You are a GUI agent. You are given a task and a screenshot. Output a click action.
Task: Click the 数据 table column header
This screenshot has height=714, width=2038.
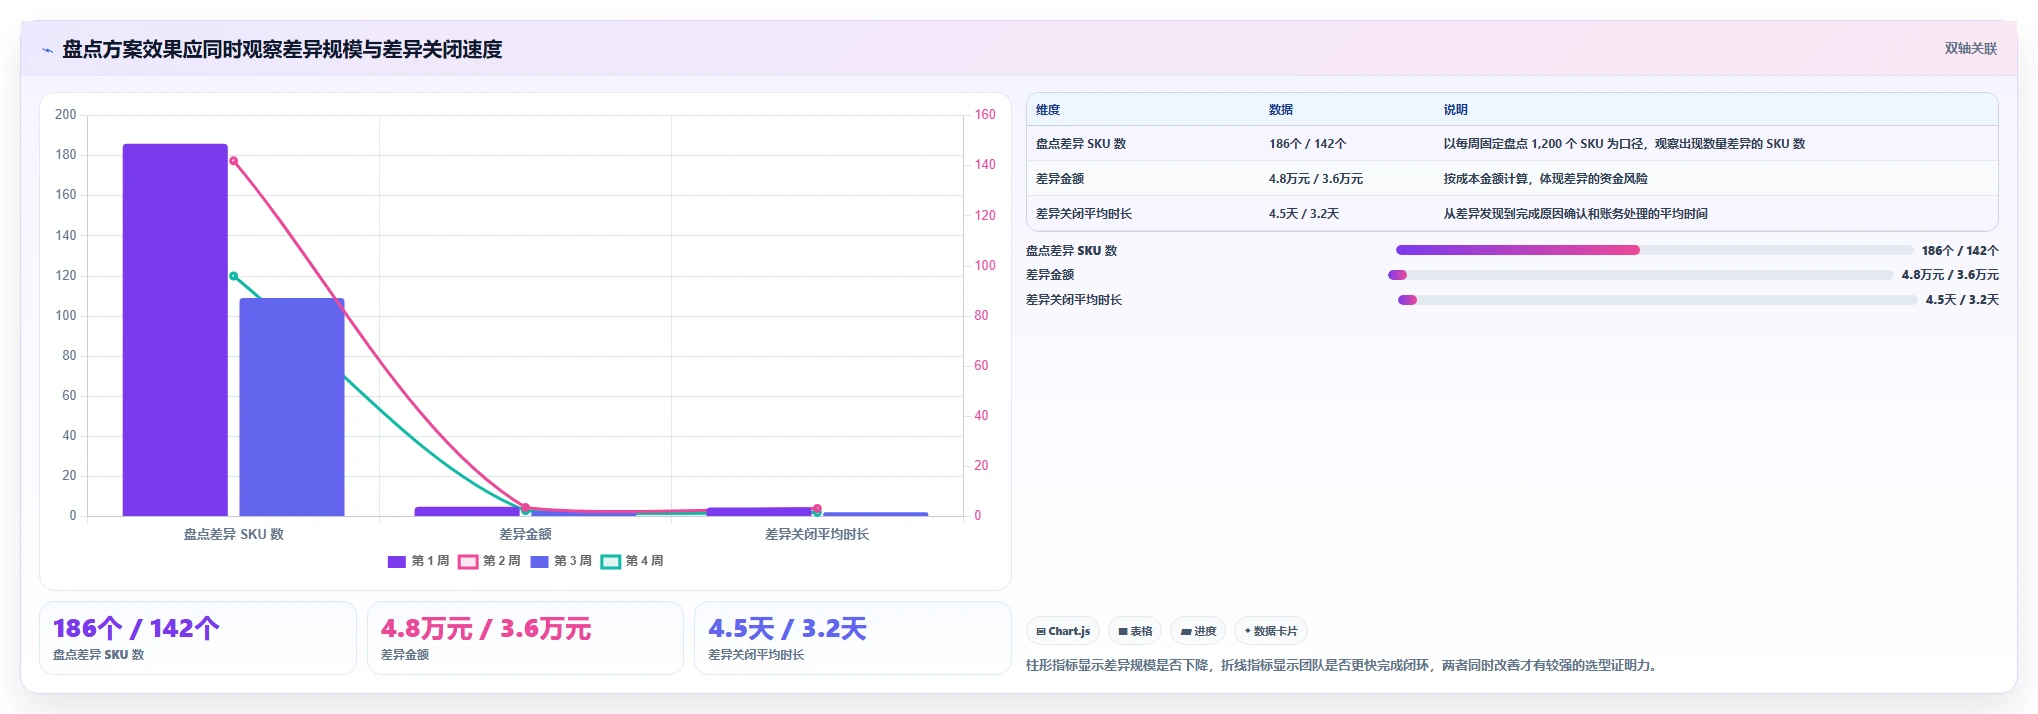(x=1281, y=110)
